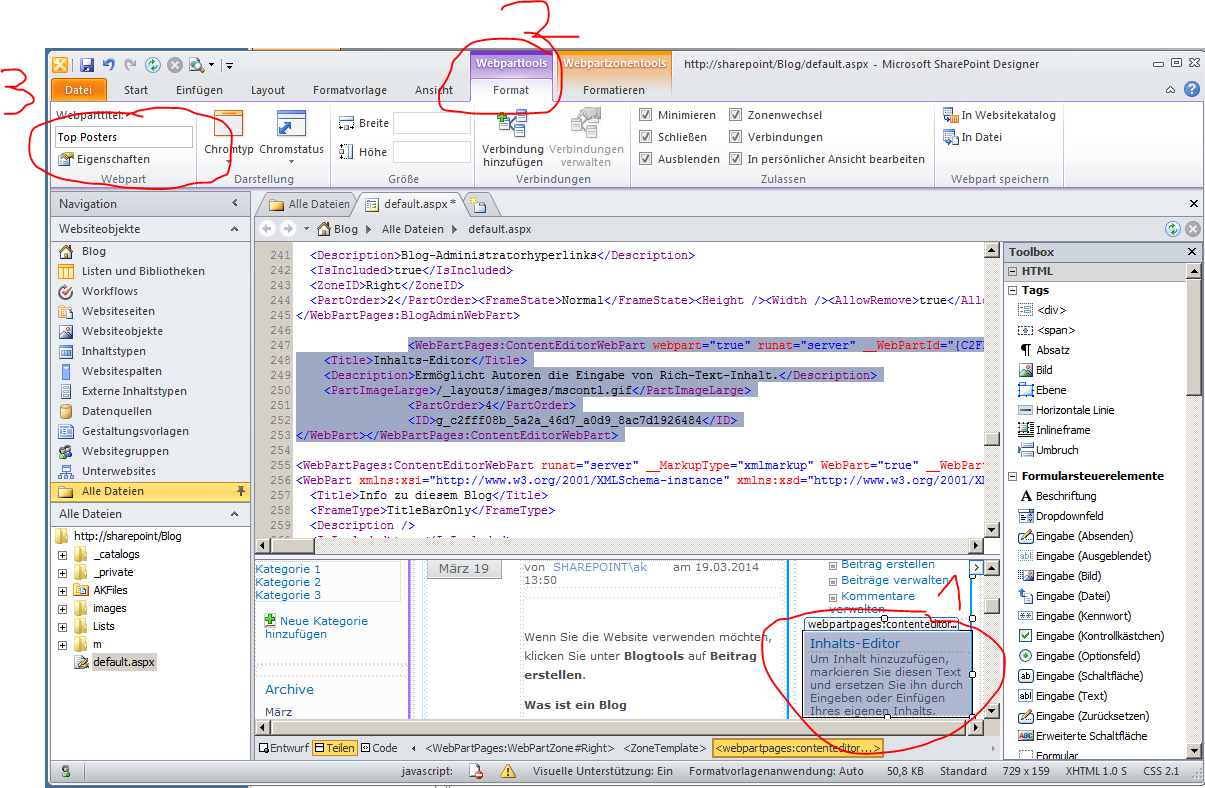Select Datenquellen navigation item
The width and height of the screenshot is (1205, 788).
104,411
